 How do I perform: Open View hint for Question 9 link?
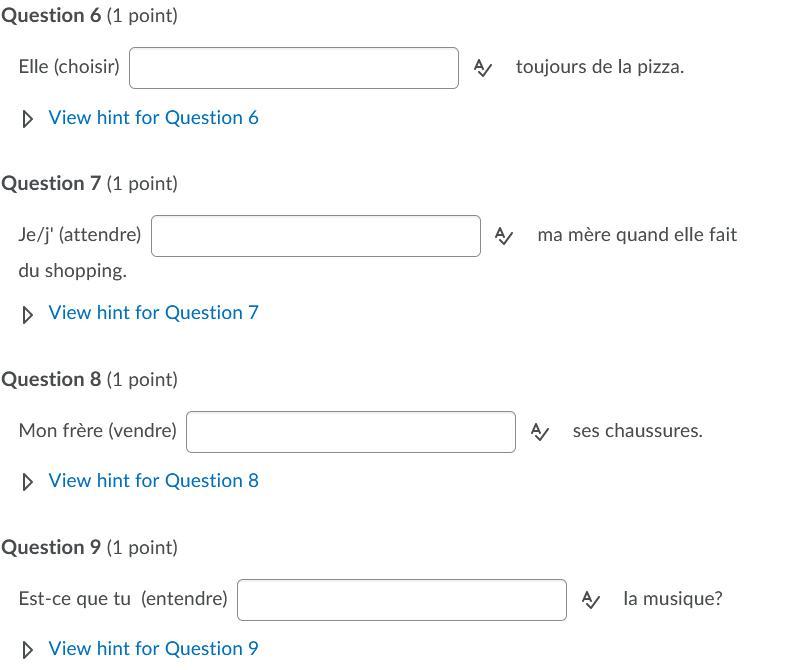153,649
